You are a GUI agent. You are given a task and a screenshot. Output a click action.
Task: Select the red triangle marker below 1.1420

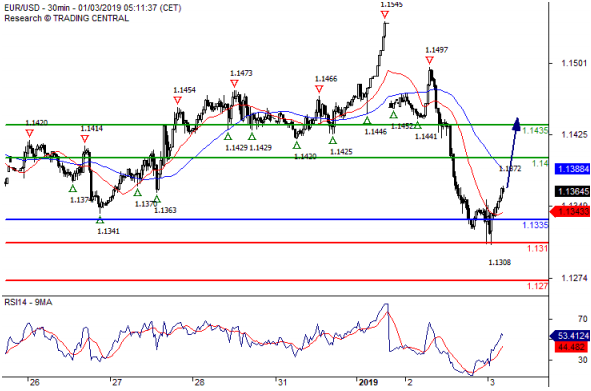click(x=29, y=133)
